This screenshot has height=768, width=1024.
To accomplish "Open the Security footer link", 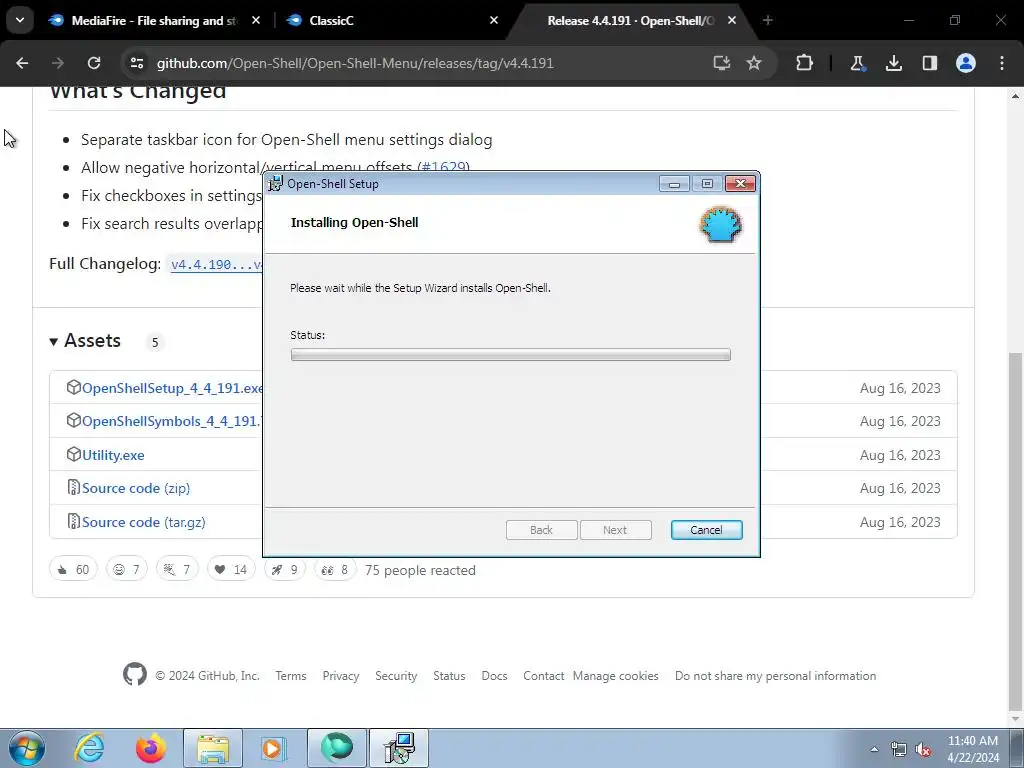I will click(x=396, y=676).
